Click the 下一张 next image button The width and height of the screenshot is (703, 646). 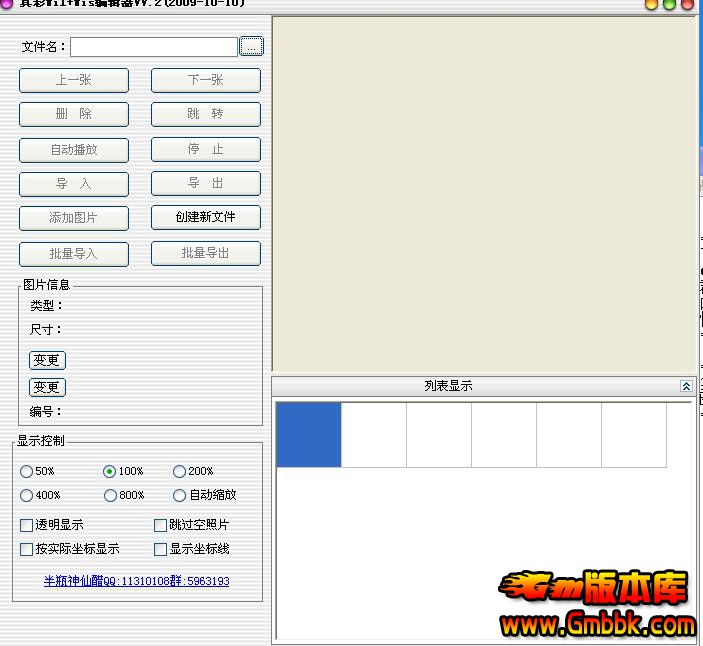(206, 81)
